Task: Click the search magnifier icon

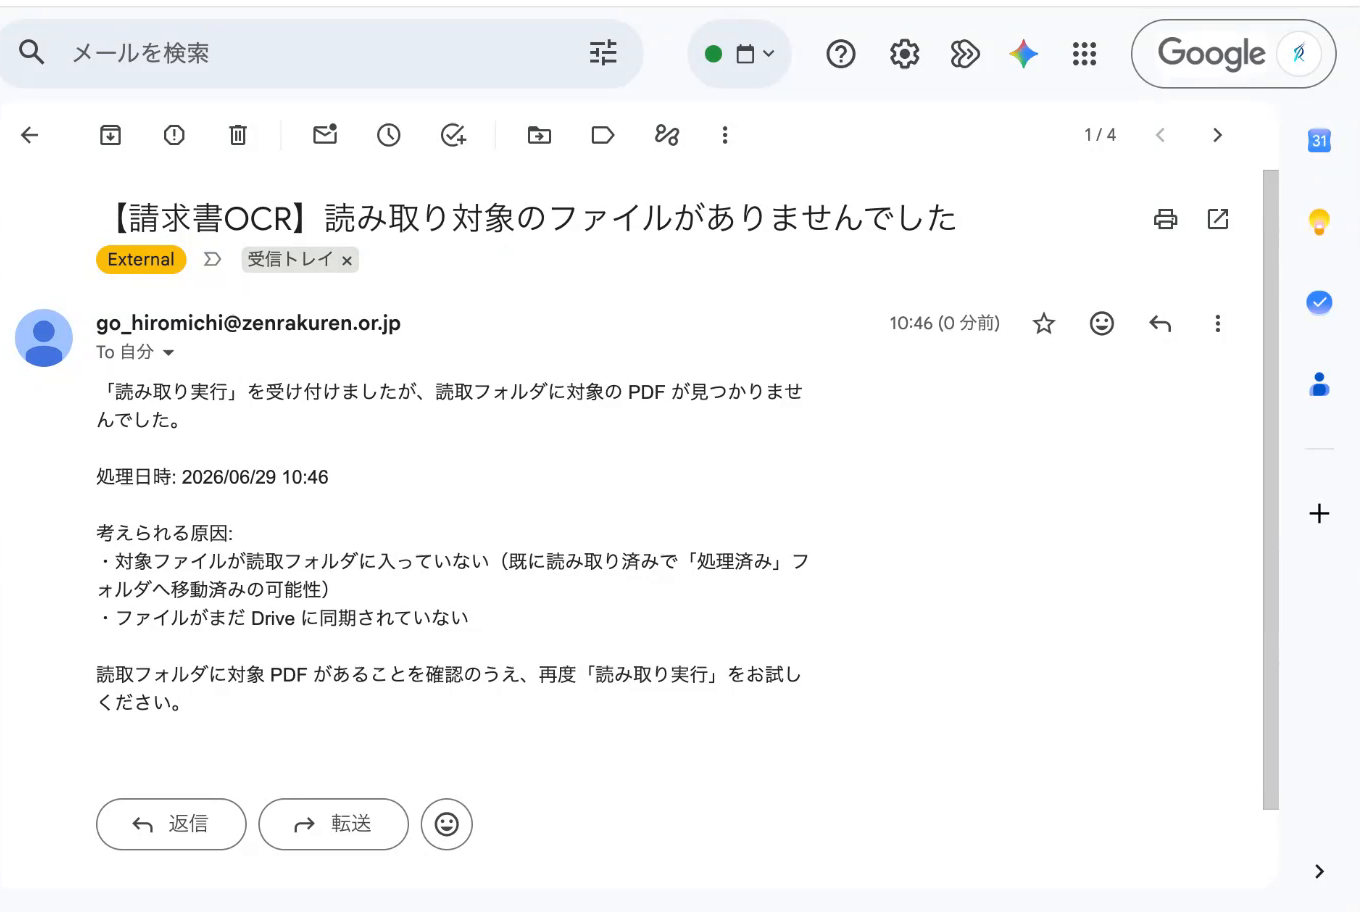Action: (x=32, y=52)
